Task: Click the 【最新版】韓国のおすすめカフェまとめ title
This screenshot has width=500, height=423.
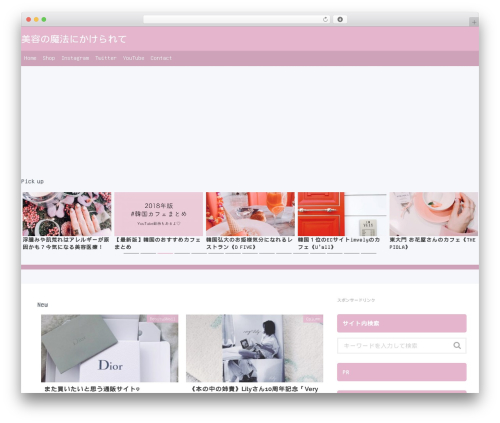Action: [x=157, y=243]
